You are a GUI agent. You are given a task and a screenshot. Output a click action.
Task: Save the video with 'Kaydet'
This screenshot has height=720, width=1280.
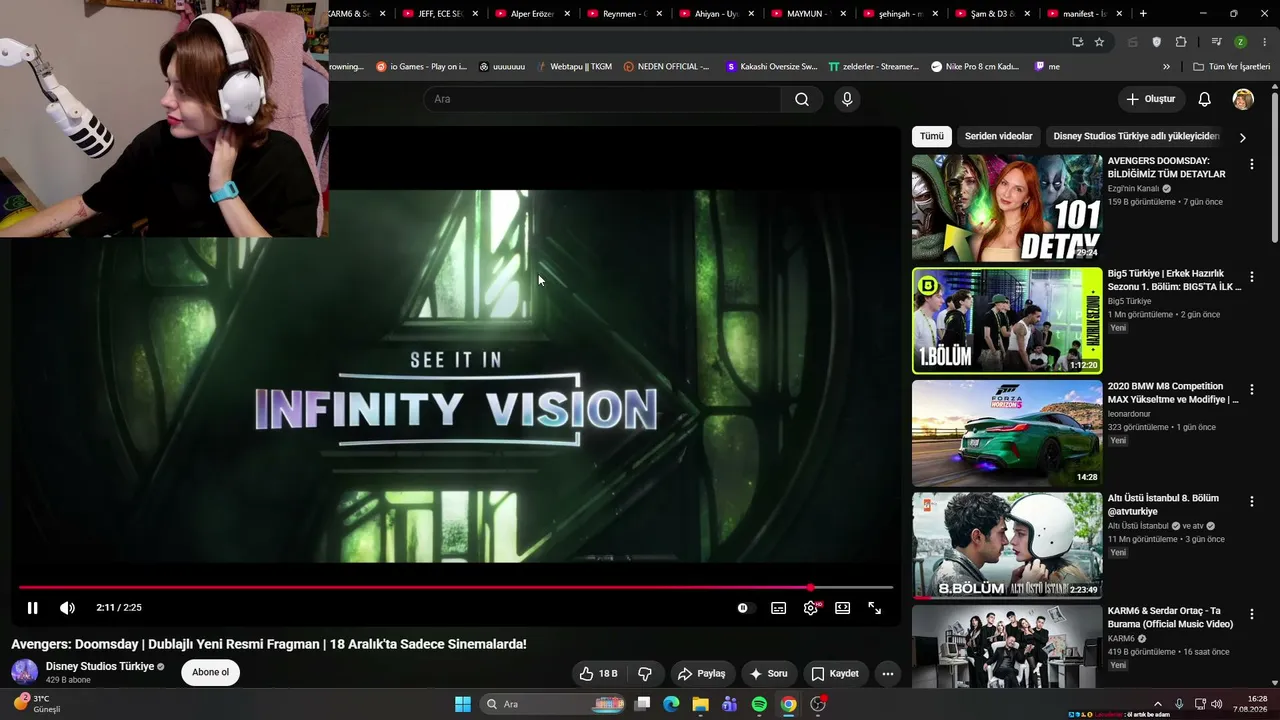pos(835,674)
